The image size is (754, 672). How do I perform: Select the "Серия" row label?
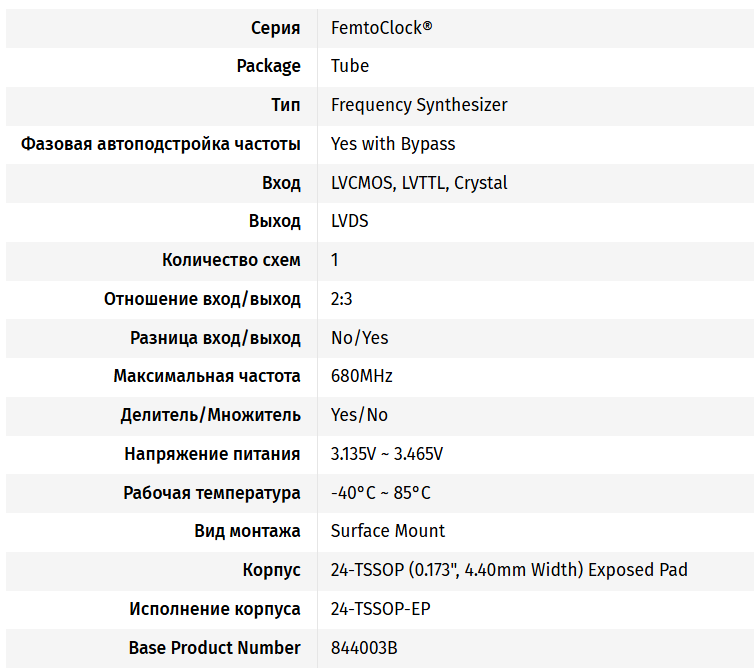(275, 27)
